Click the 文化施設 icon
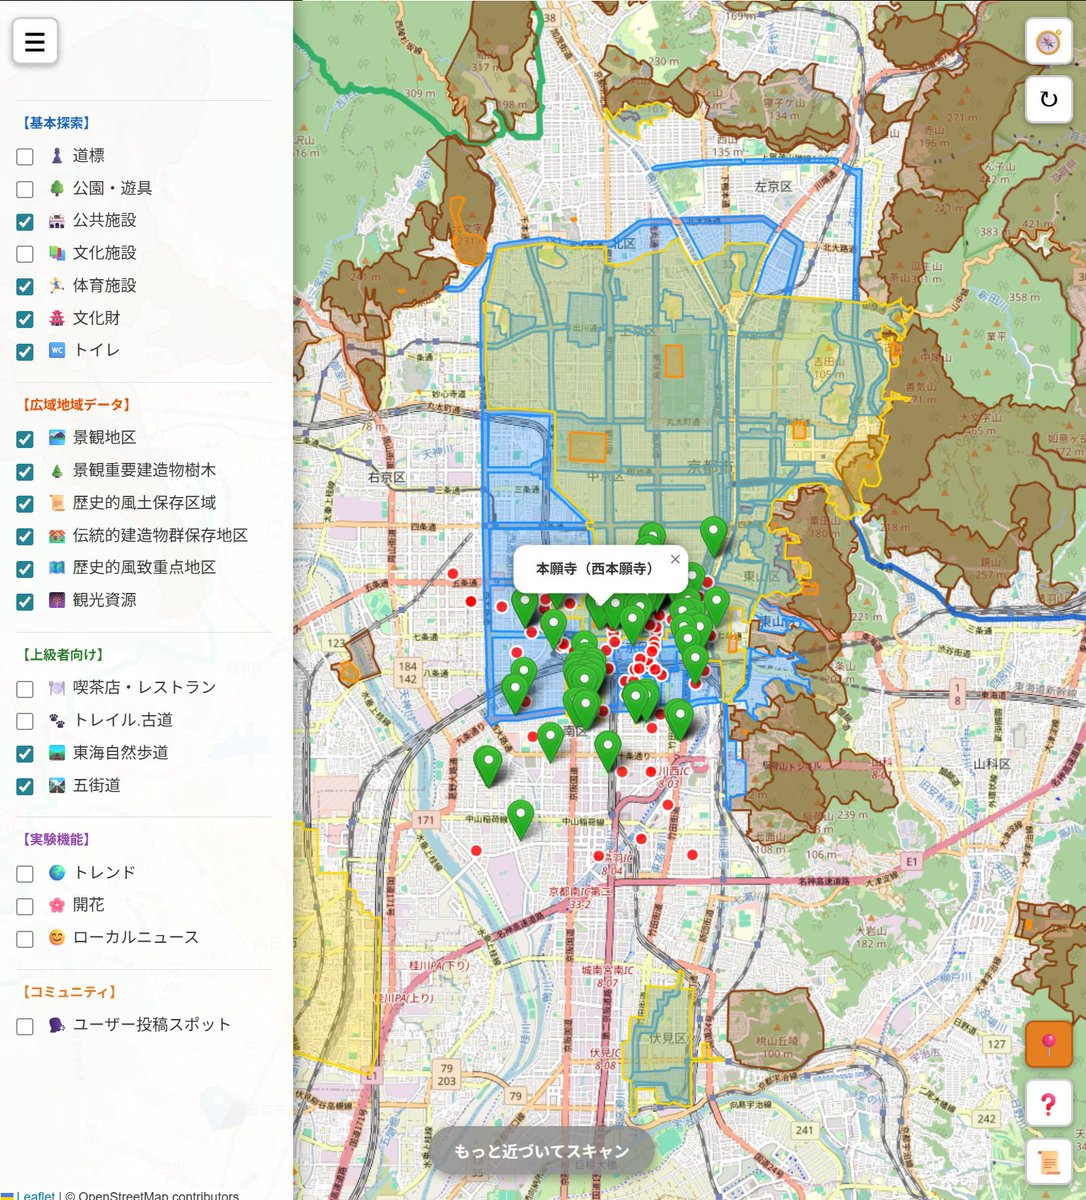This screenshot has width=1086, height=1200. (57, 253)
